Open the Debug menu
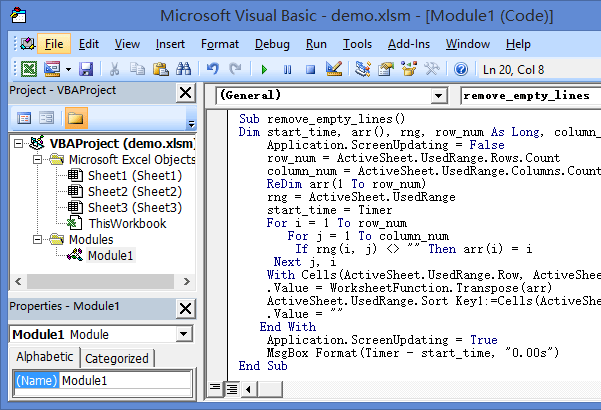This screenshot has width=601, height=410. click(272, 44)
